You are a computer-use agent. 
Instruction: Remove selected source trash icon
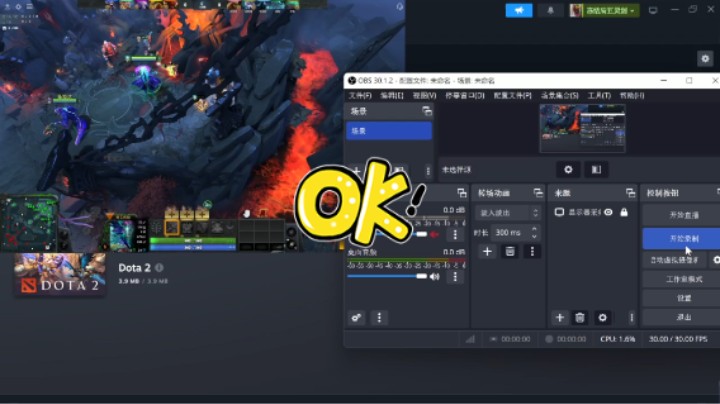[x=580, y=318]
